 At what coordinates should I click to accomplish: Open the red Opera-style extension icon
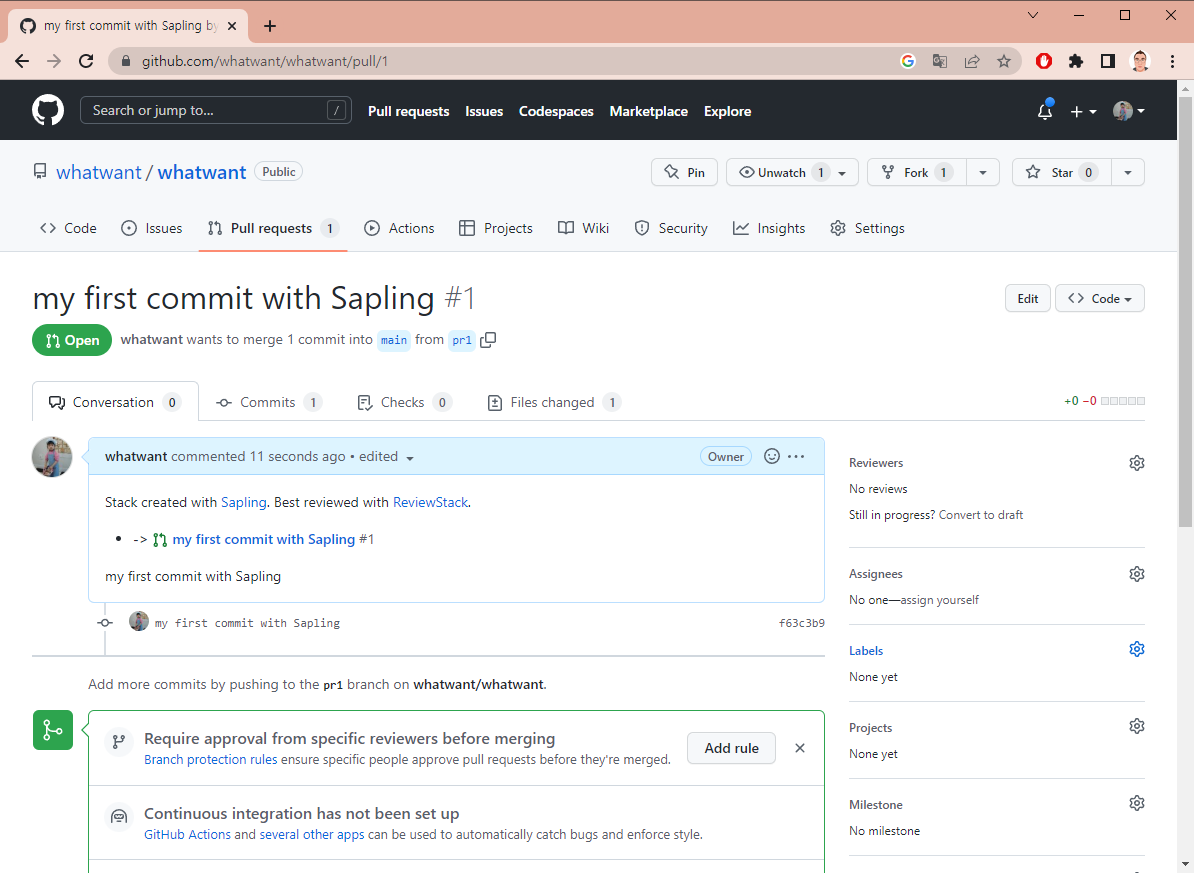(1044, 61)
